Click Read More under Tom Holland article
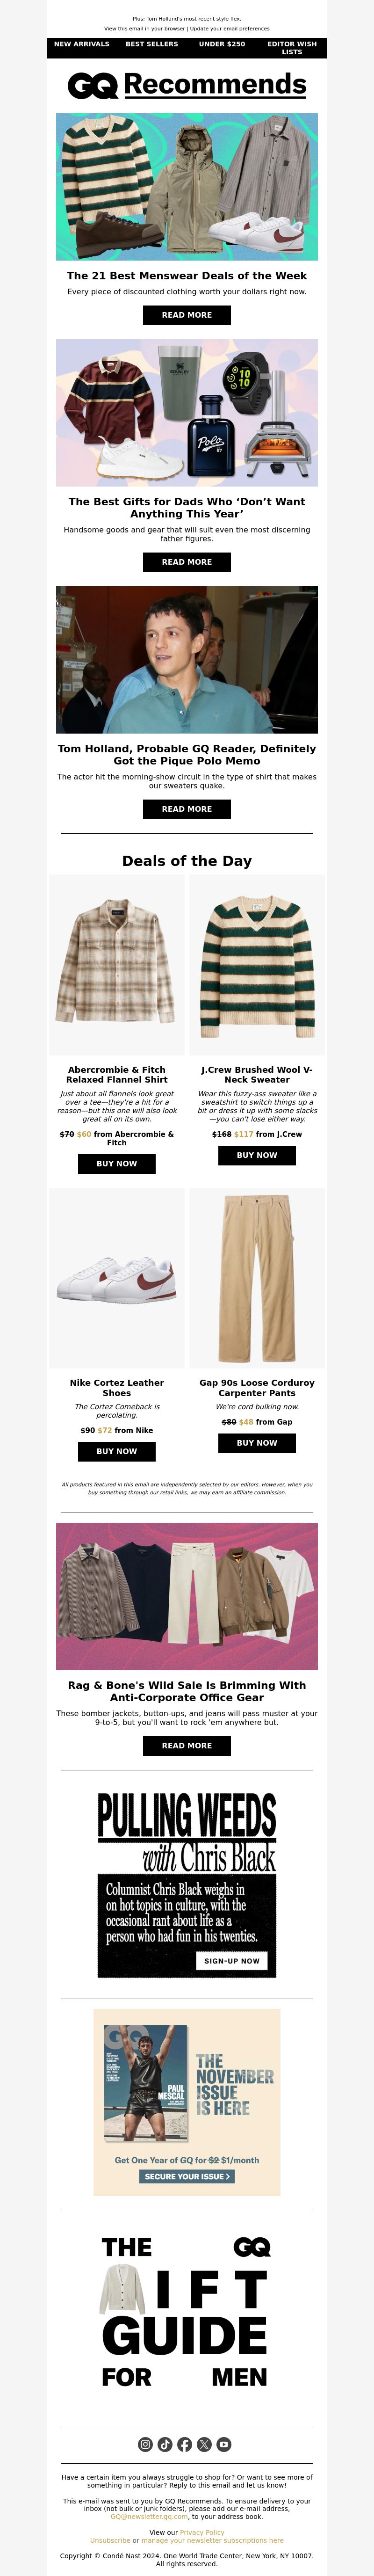 (x=187, y=809)
